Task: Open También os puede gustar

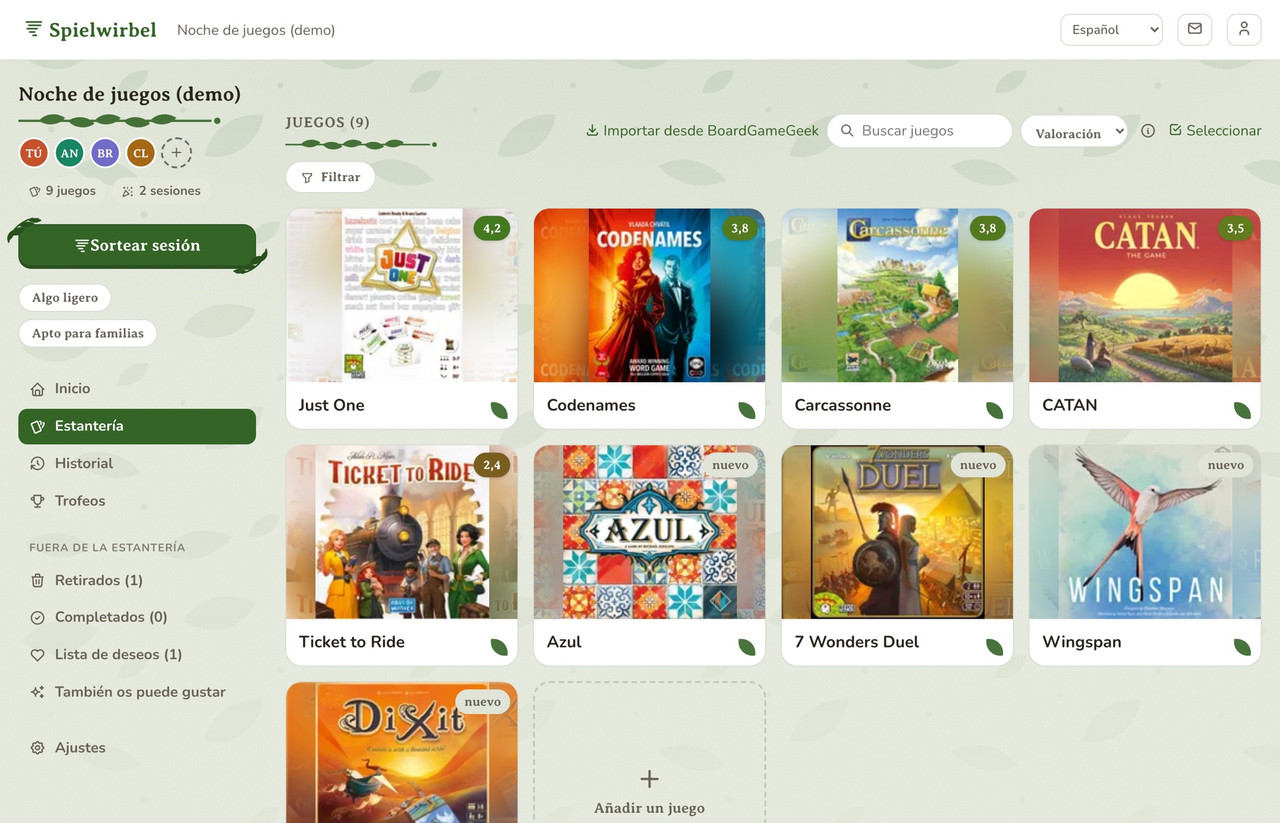Action: point(137,692)
